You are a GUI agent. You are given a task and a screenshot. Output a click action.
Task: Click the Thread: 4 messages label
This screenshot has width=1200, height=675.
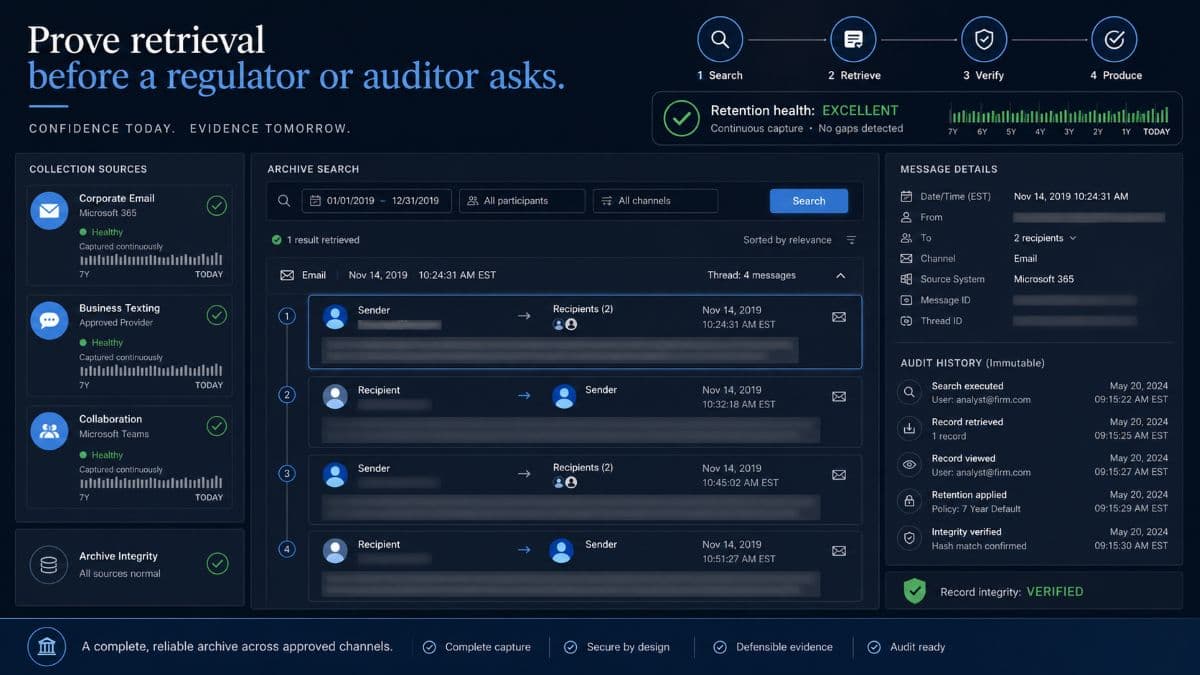[x=751, y=275]
